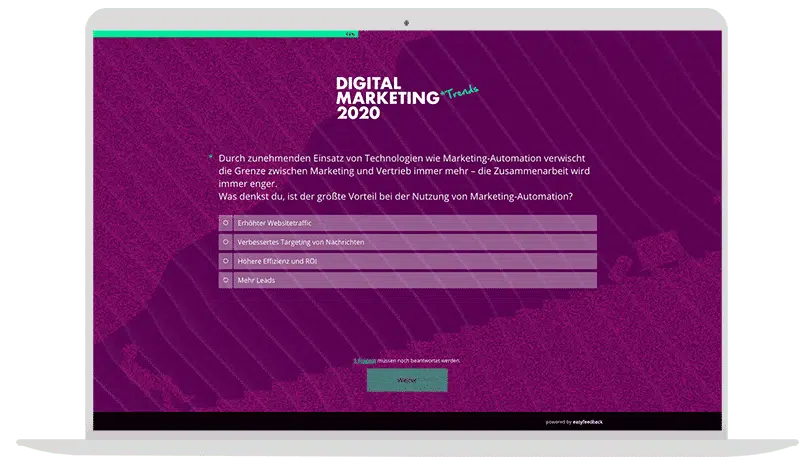Screen dimensions: 806x470
Task: Click the required asterisk beside the question
Action: point(210,157)
